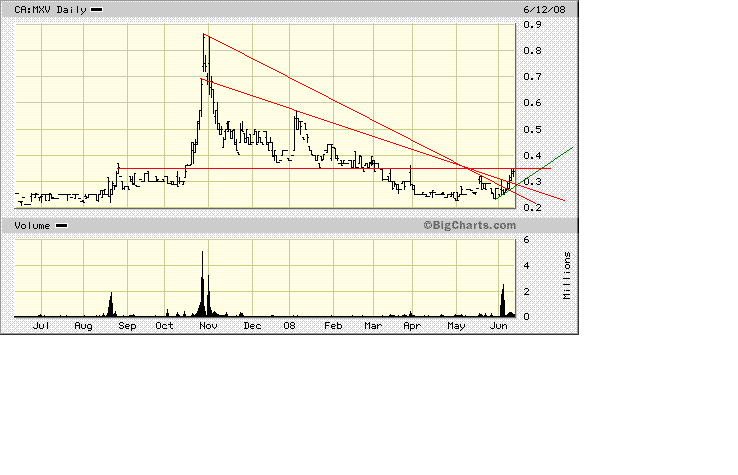The height and width of the screenshot is (475, 738).
Task: Click the Apr month label
Action: click(x=412, y=326)
